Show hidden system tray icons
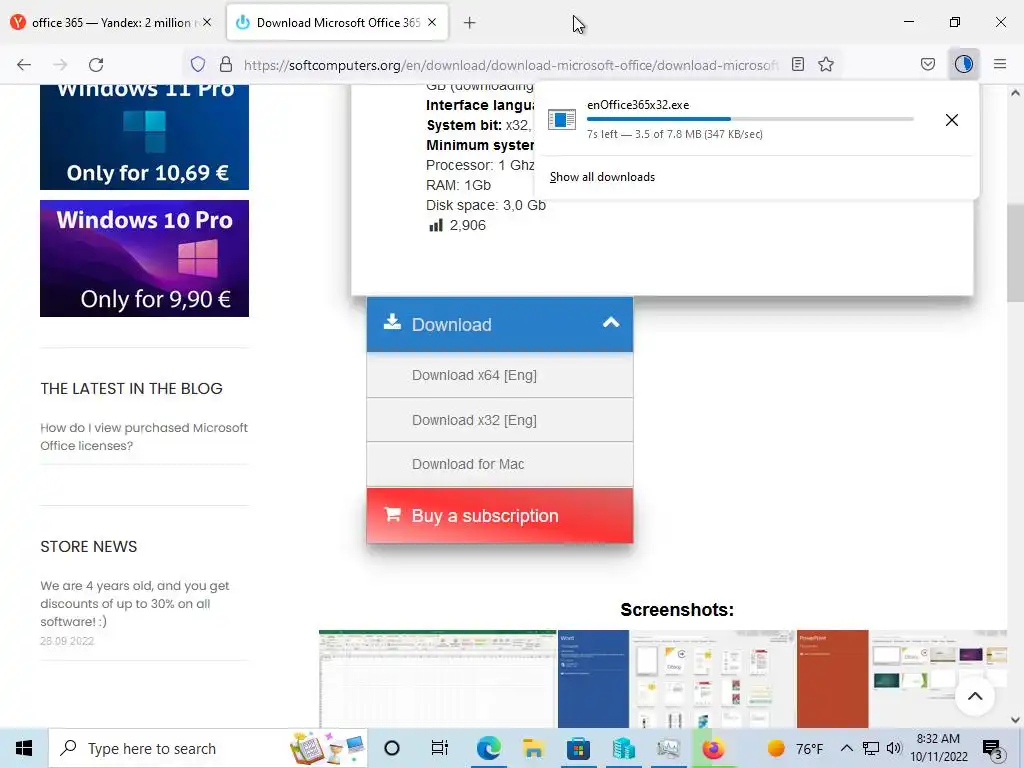This screenshot has width=1024, height=768. click(x=846, y=748)
